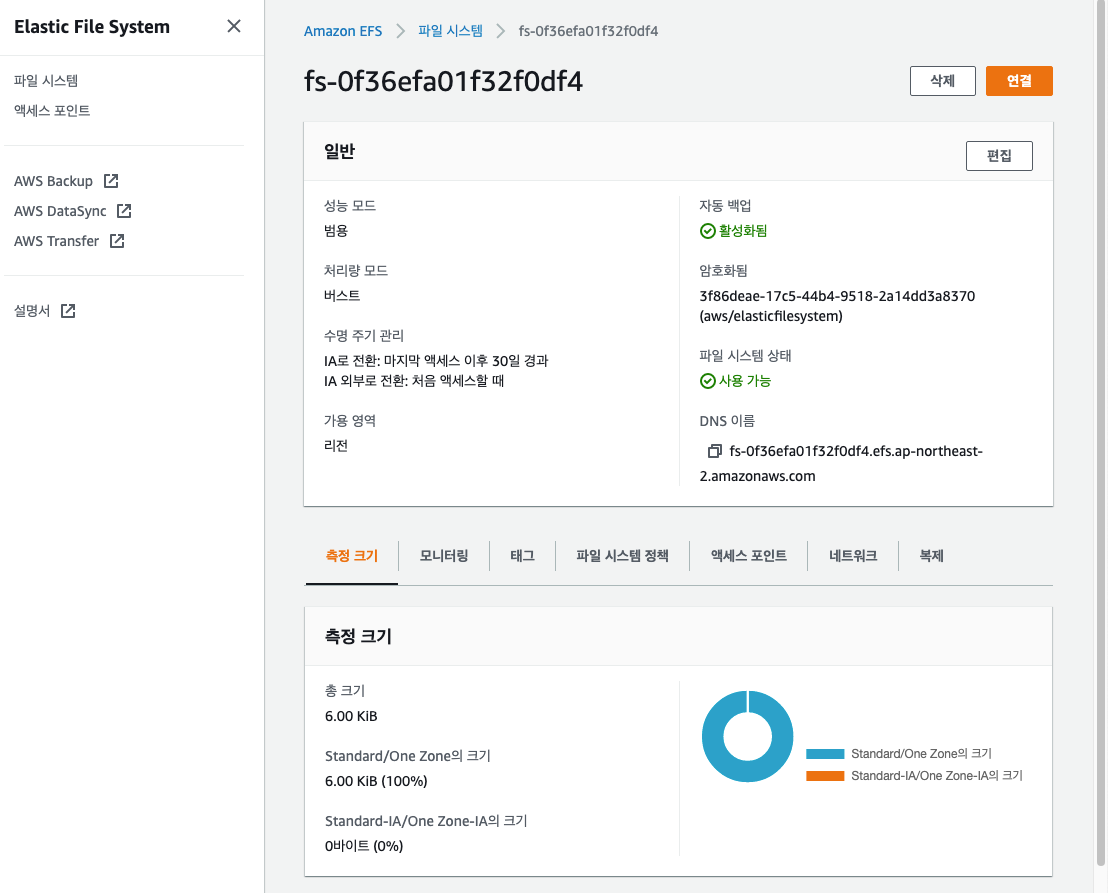The width and height of the screenshot is (1108, 893).
Task: Open the 설명서 documentation link
Action: (x=33, y=311)
